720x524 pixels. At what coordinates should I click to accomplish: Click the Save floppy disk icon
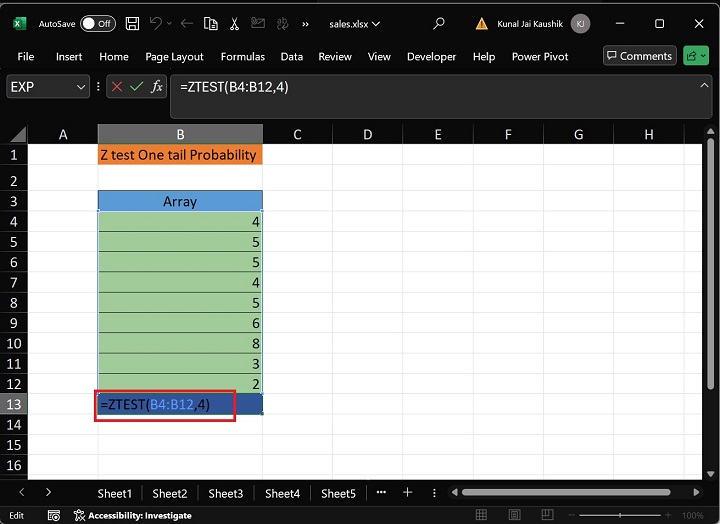click(x=132, y=23)
